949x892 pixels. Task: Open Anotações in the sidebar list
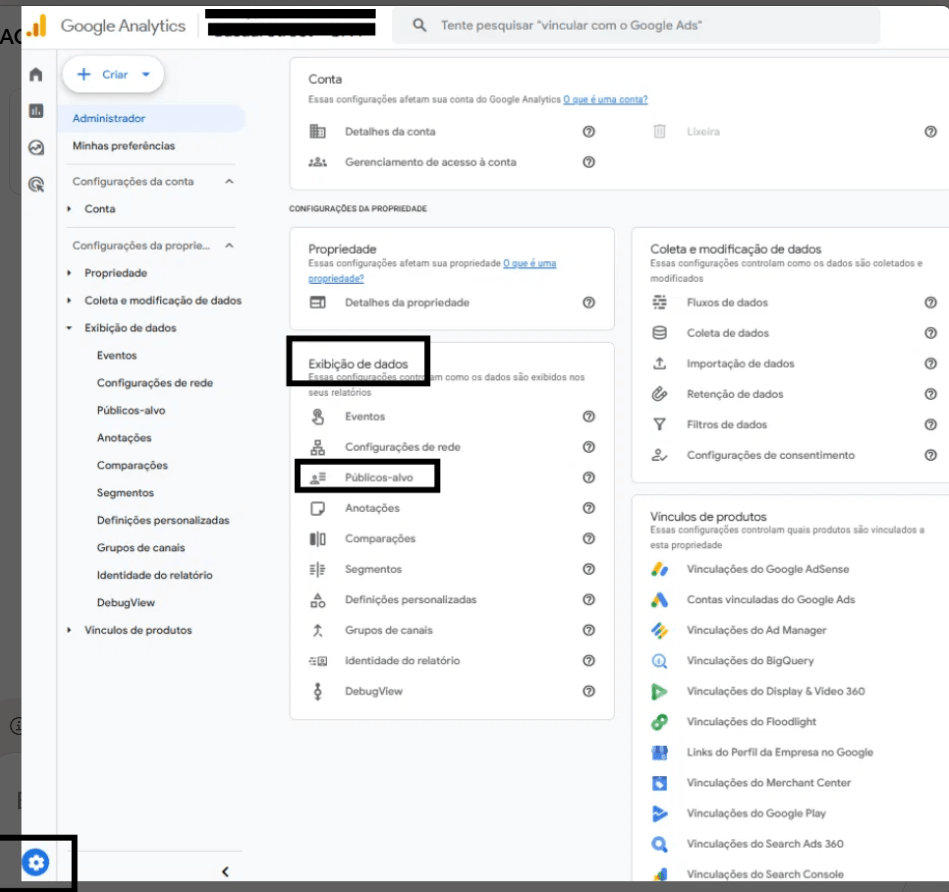(x=124, y=438)
